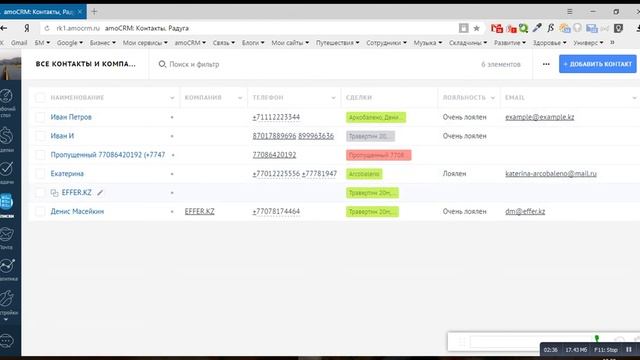Click email katerina-arcobaleno@mail.ru
Image resolution: width=640 pixels, height=360 pixels.
pyautogui.click(x=551, y=174)
